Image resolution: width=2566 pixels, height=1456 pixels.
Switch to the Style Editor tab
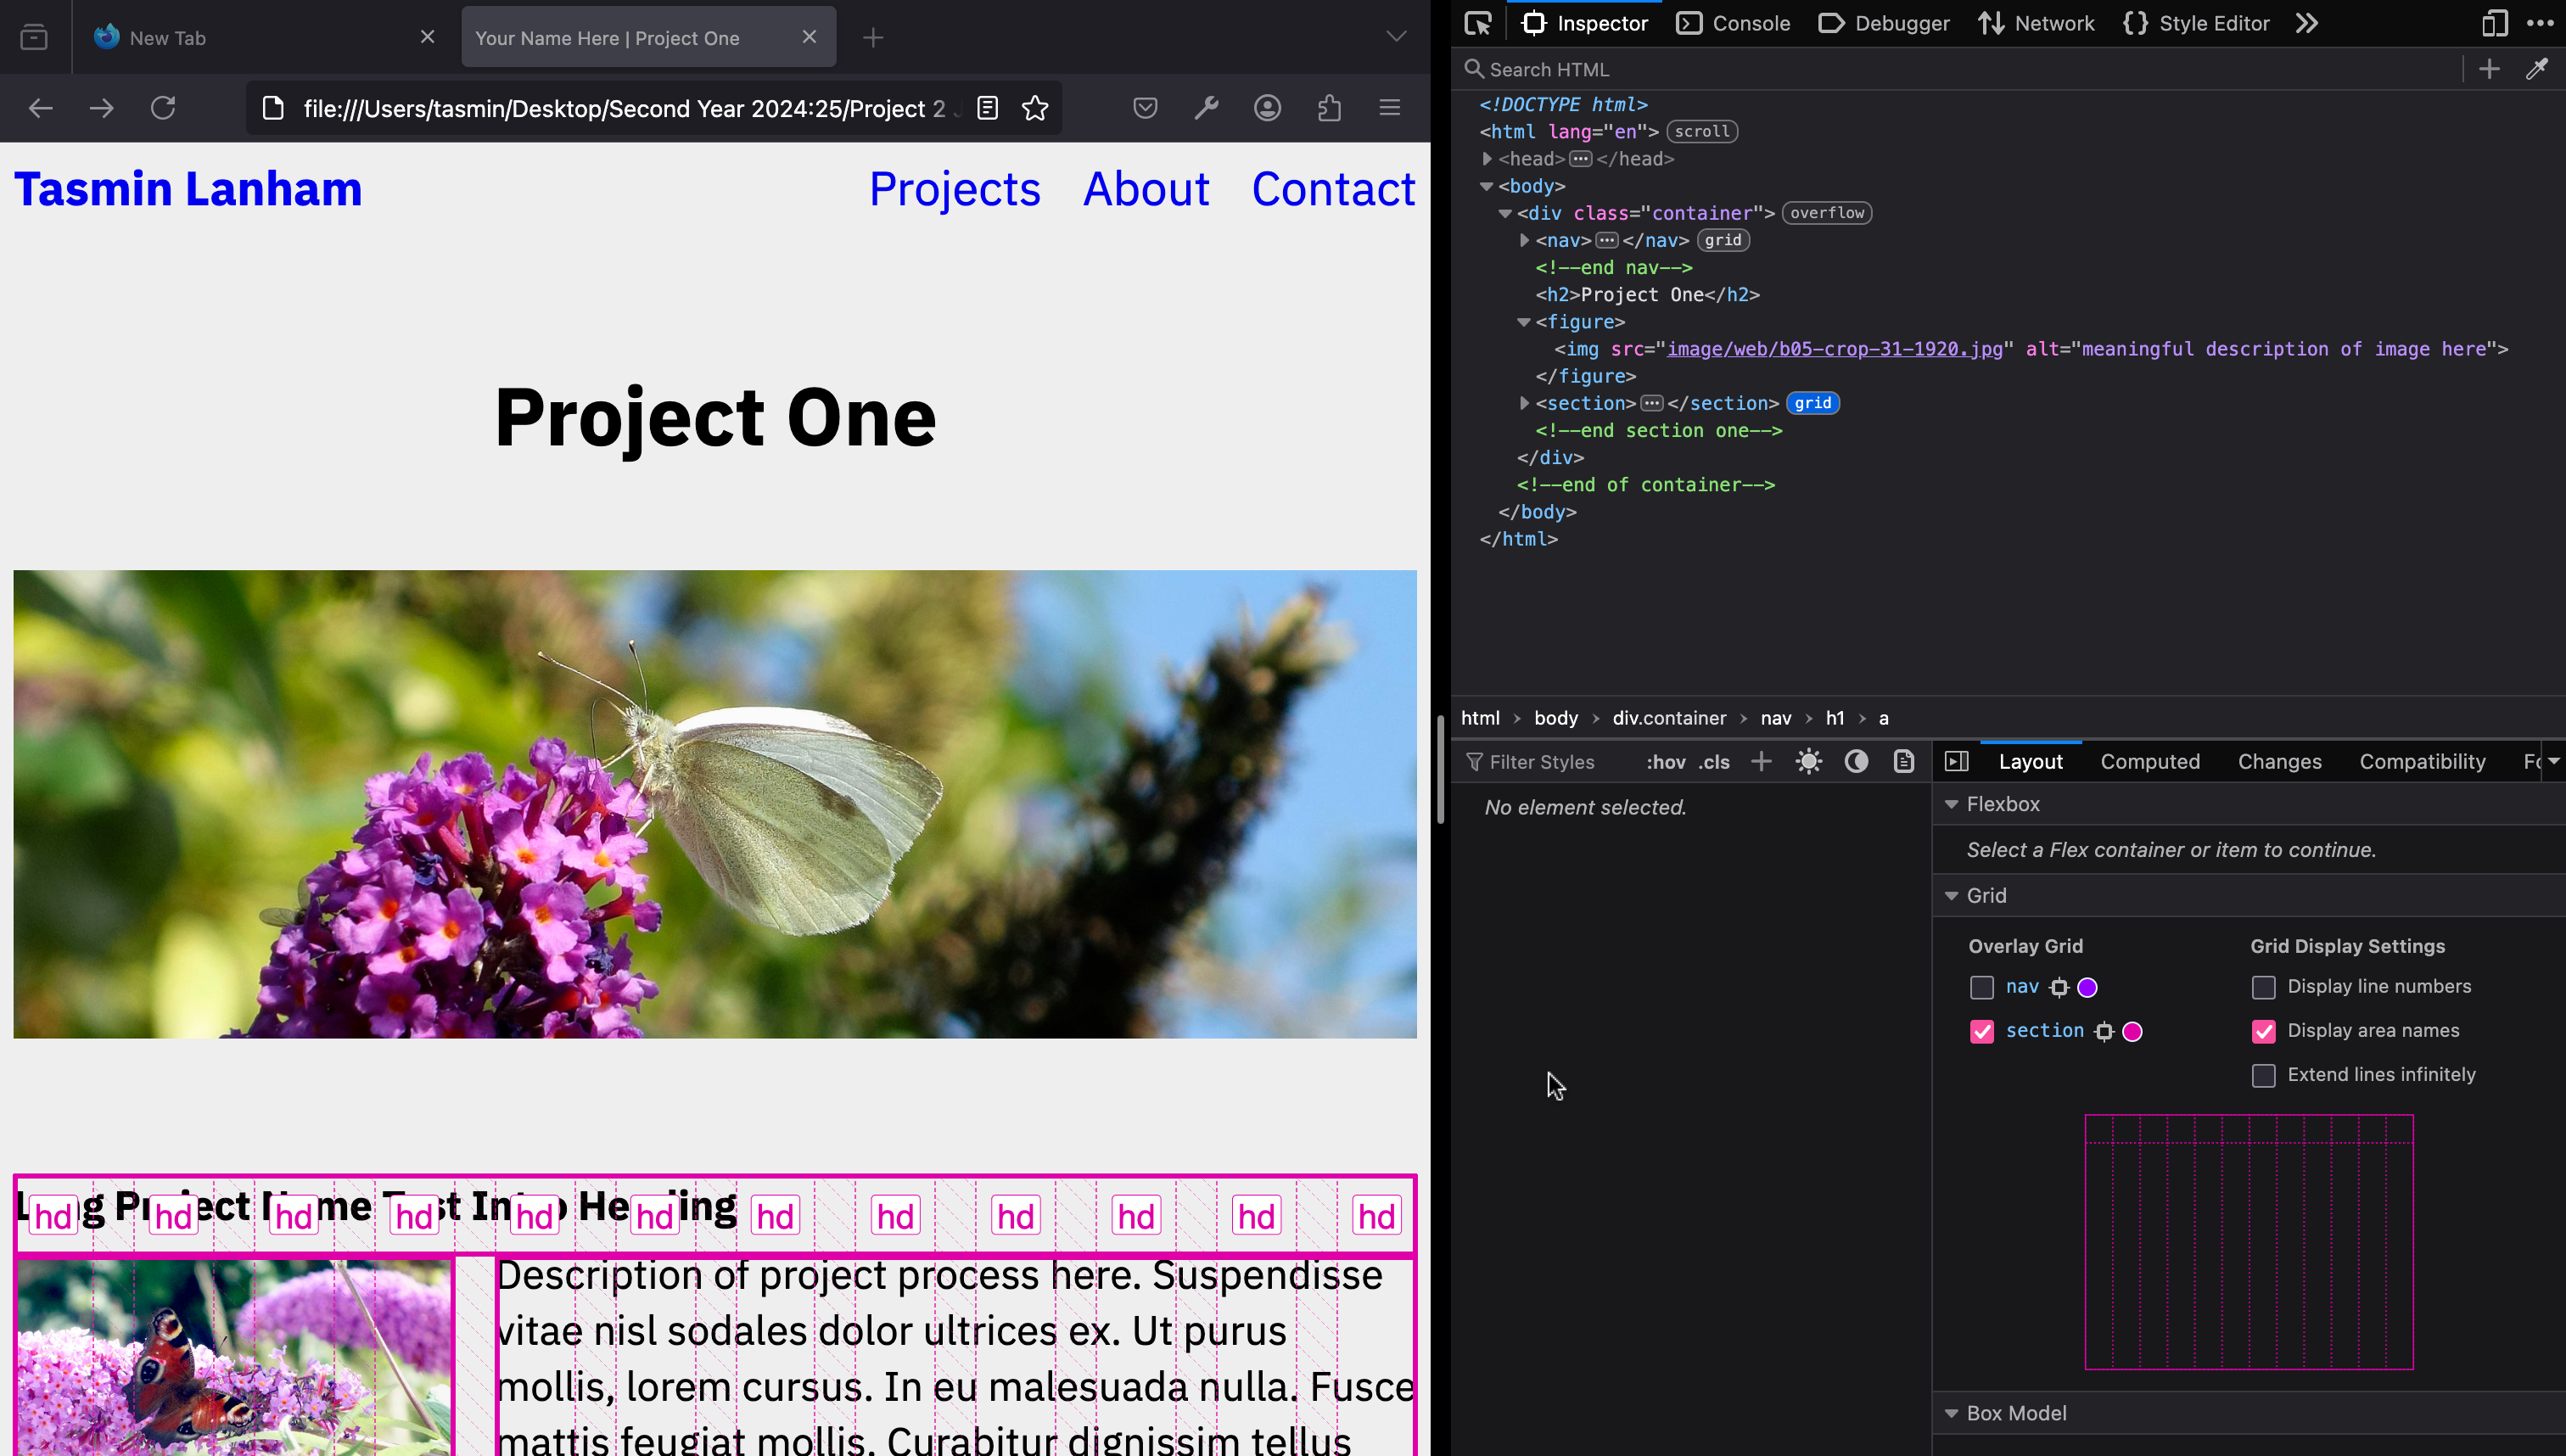pos(2196,23)
